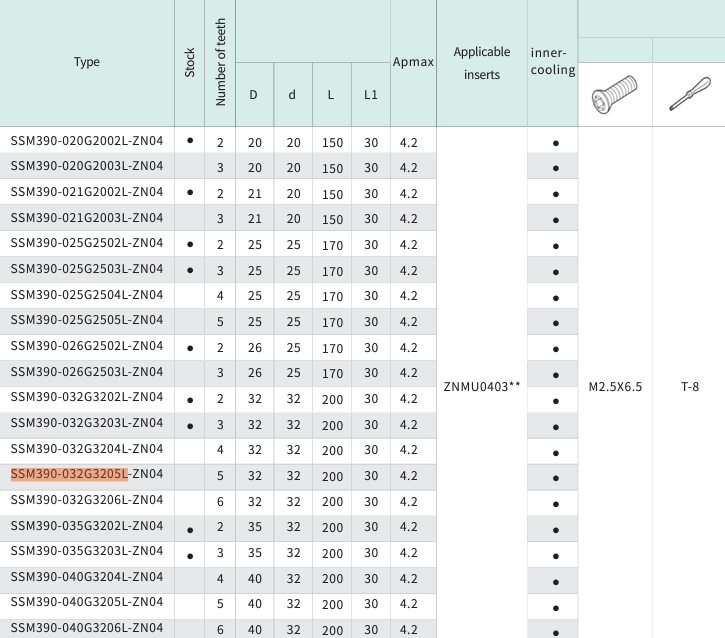The image size is (725, 638).
Task: Click the inner-cooling column header
Action: pyautogui.click(x=553, y=61)
